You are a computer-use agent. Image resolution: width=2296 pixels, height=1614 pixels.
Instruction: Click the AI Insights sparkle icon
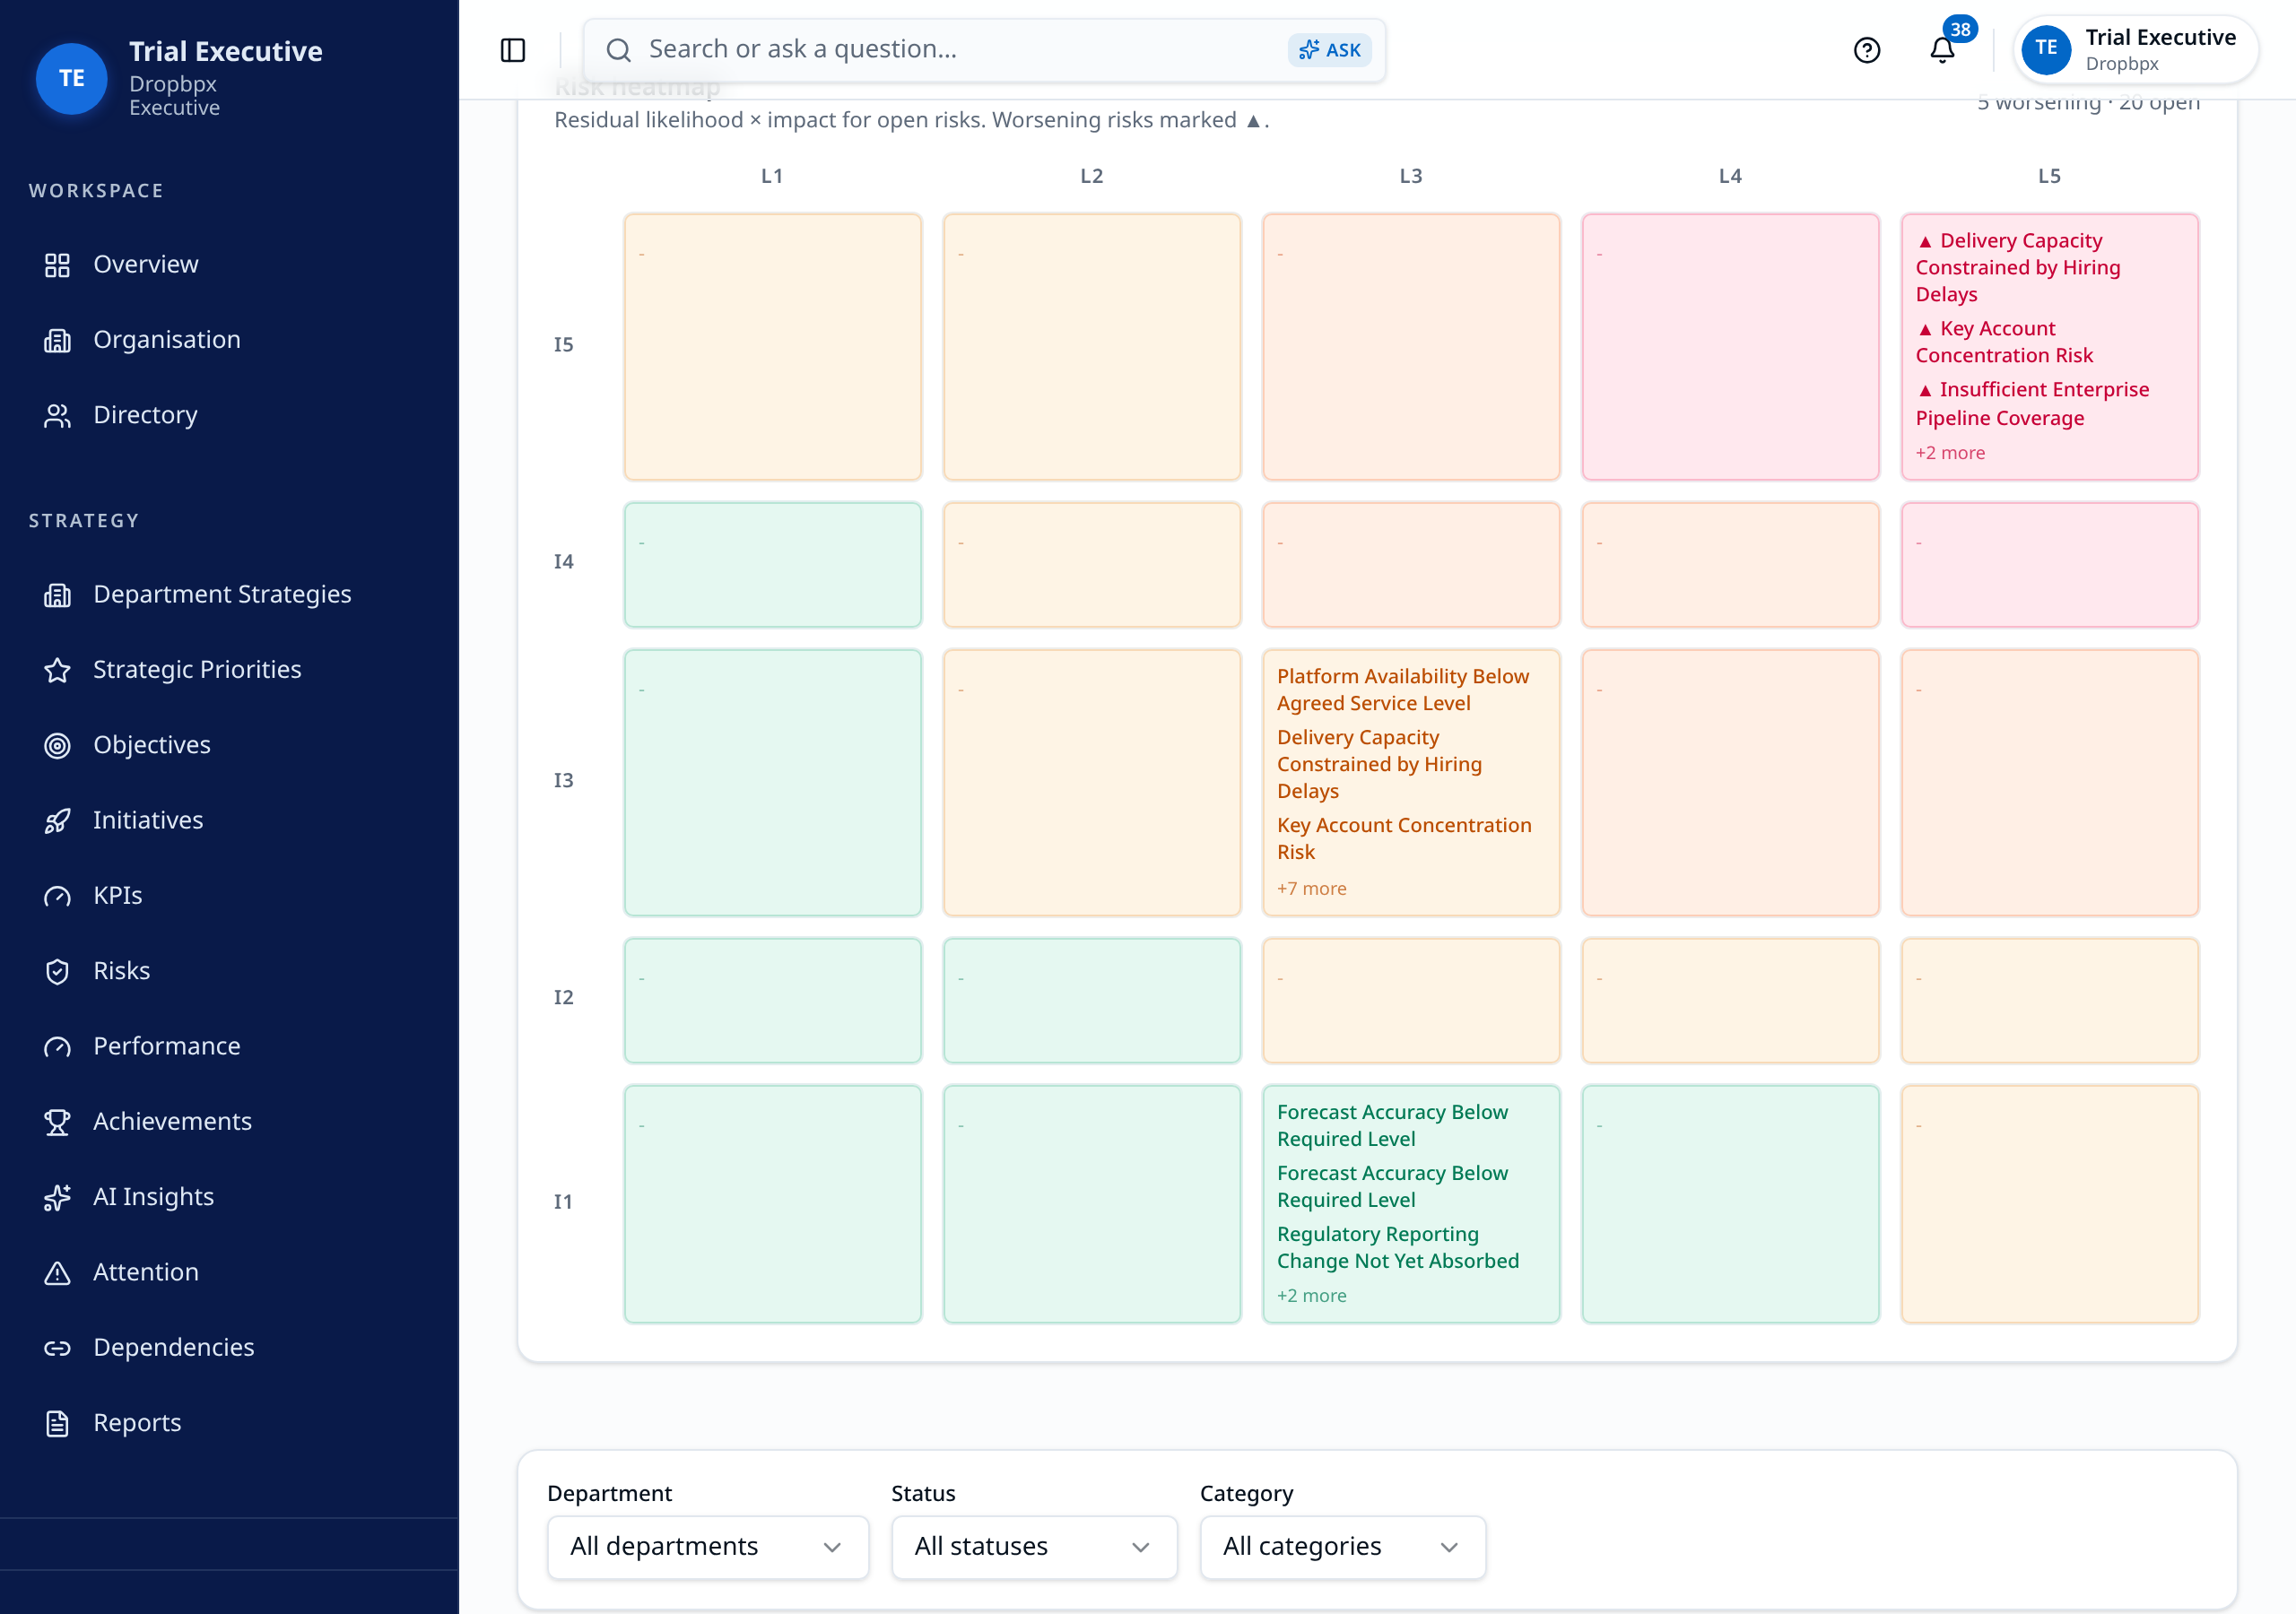pyautogui.click(x=57, y=1197)
